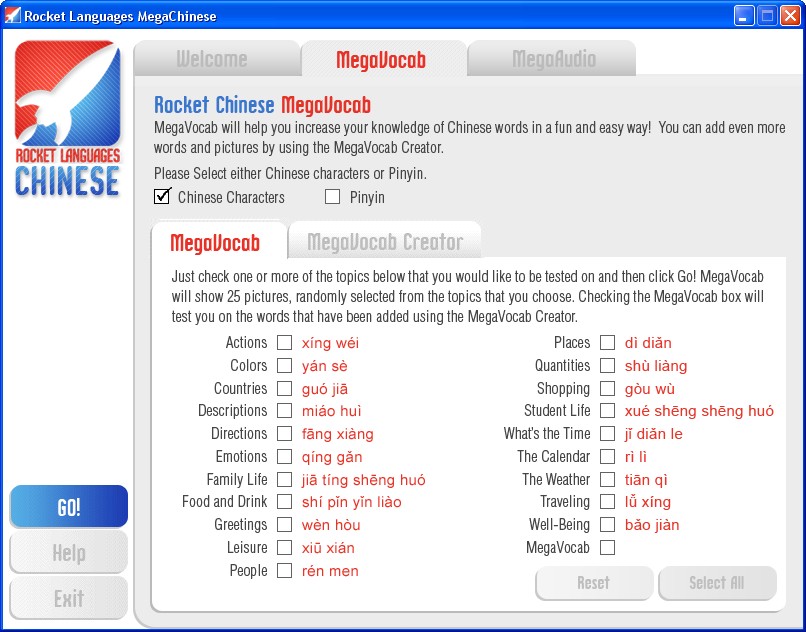Select the top MegaVocab tab

[x=383, y=59]
